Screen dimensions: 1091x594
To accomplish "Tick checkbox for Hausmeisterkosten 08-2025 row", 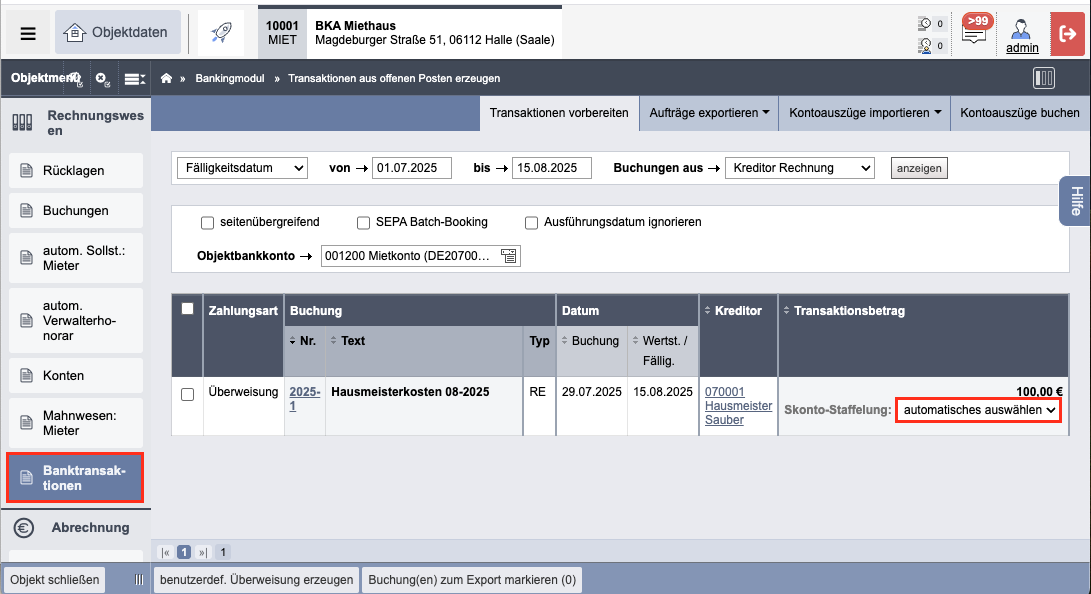I will pyautogui.click(x=187, y=394).
